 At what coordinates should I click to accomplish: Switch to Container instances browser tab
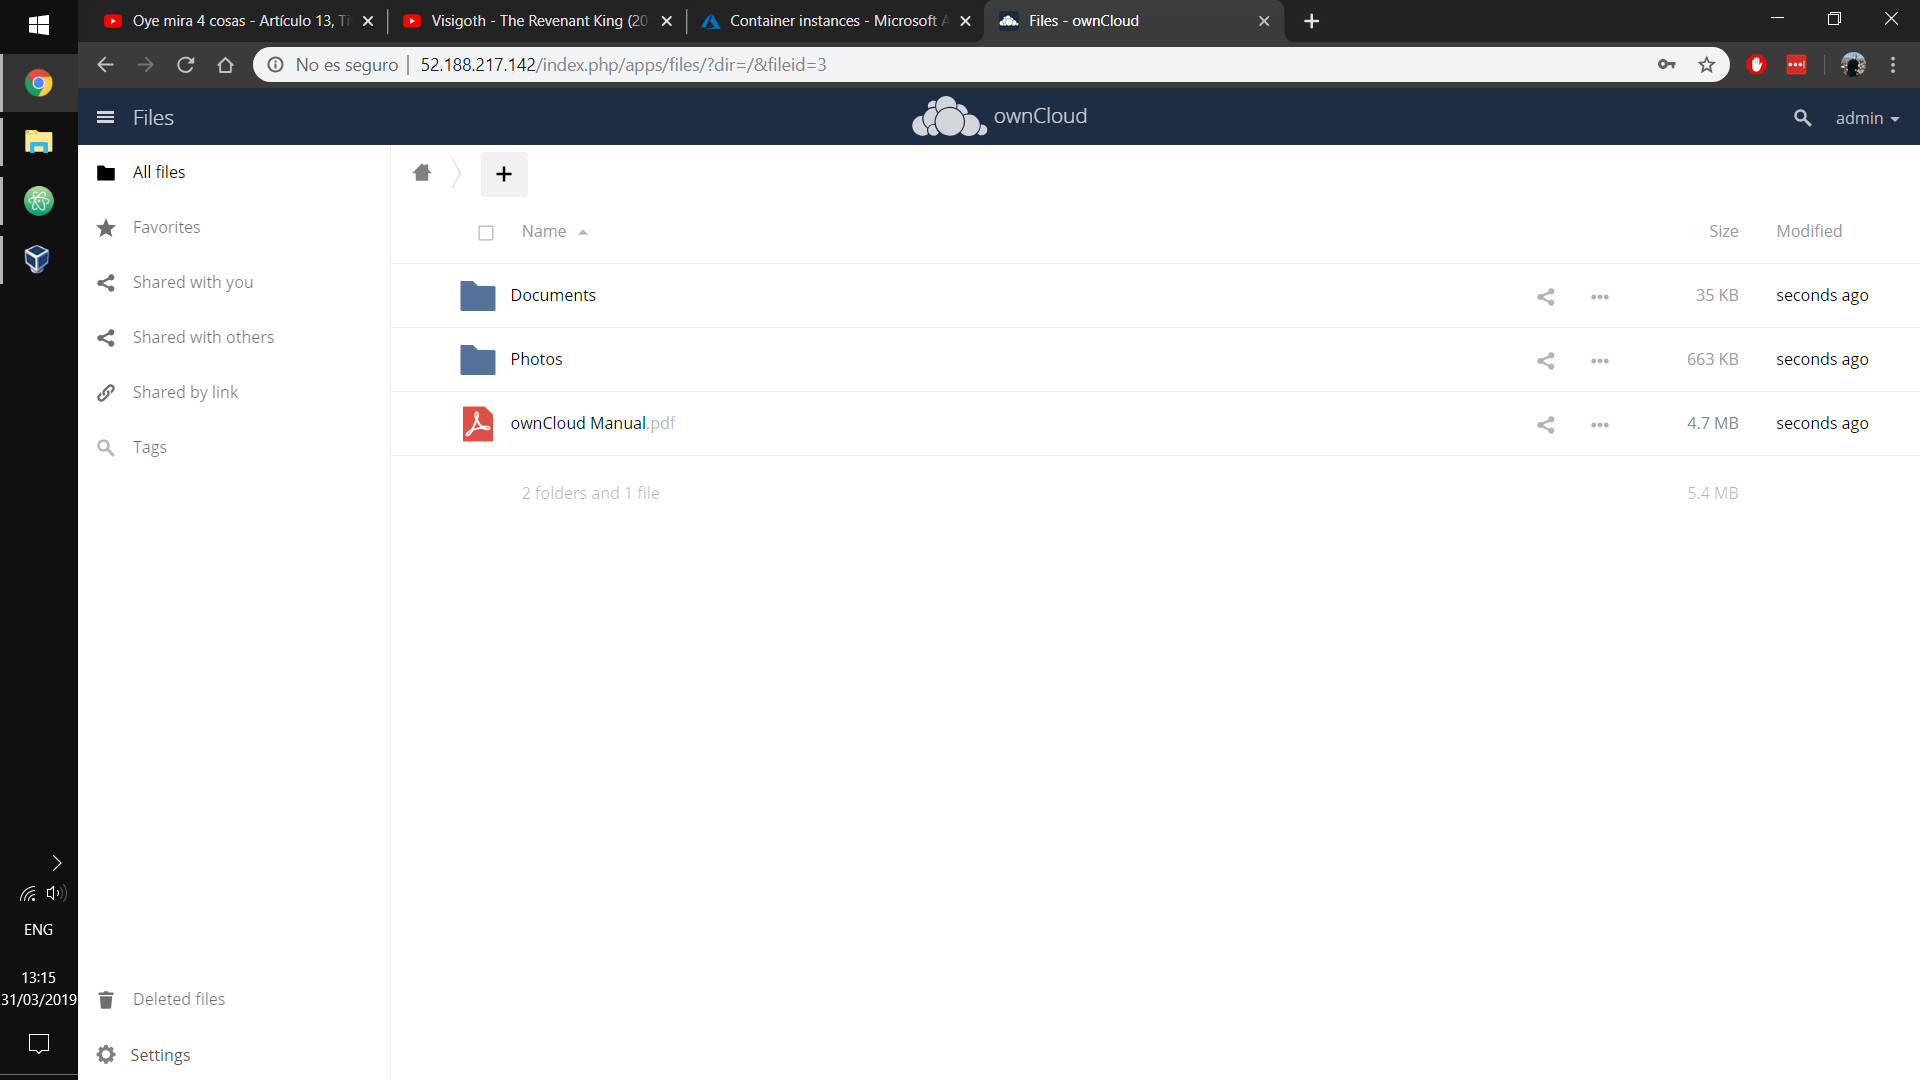pyautogui.click(x=832, y=21)
